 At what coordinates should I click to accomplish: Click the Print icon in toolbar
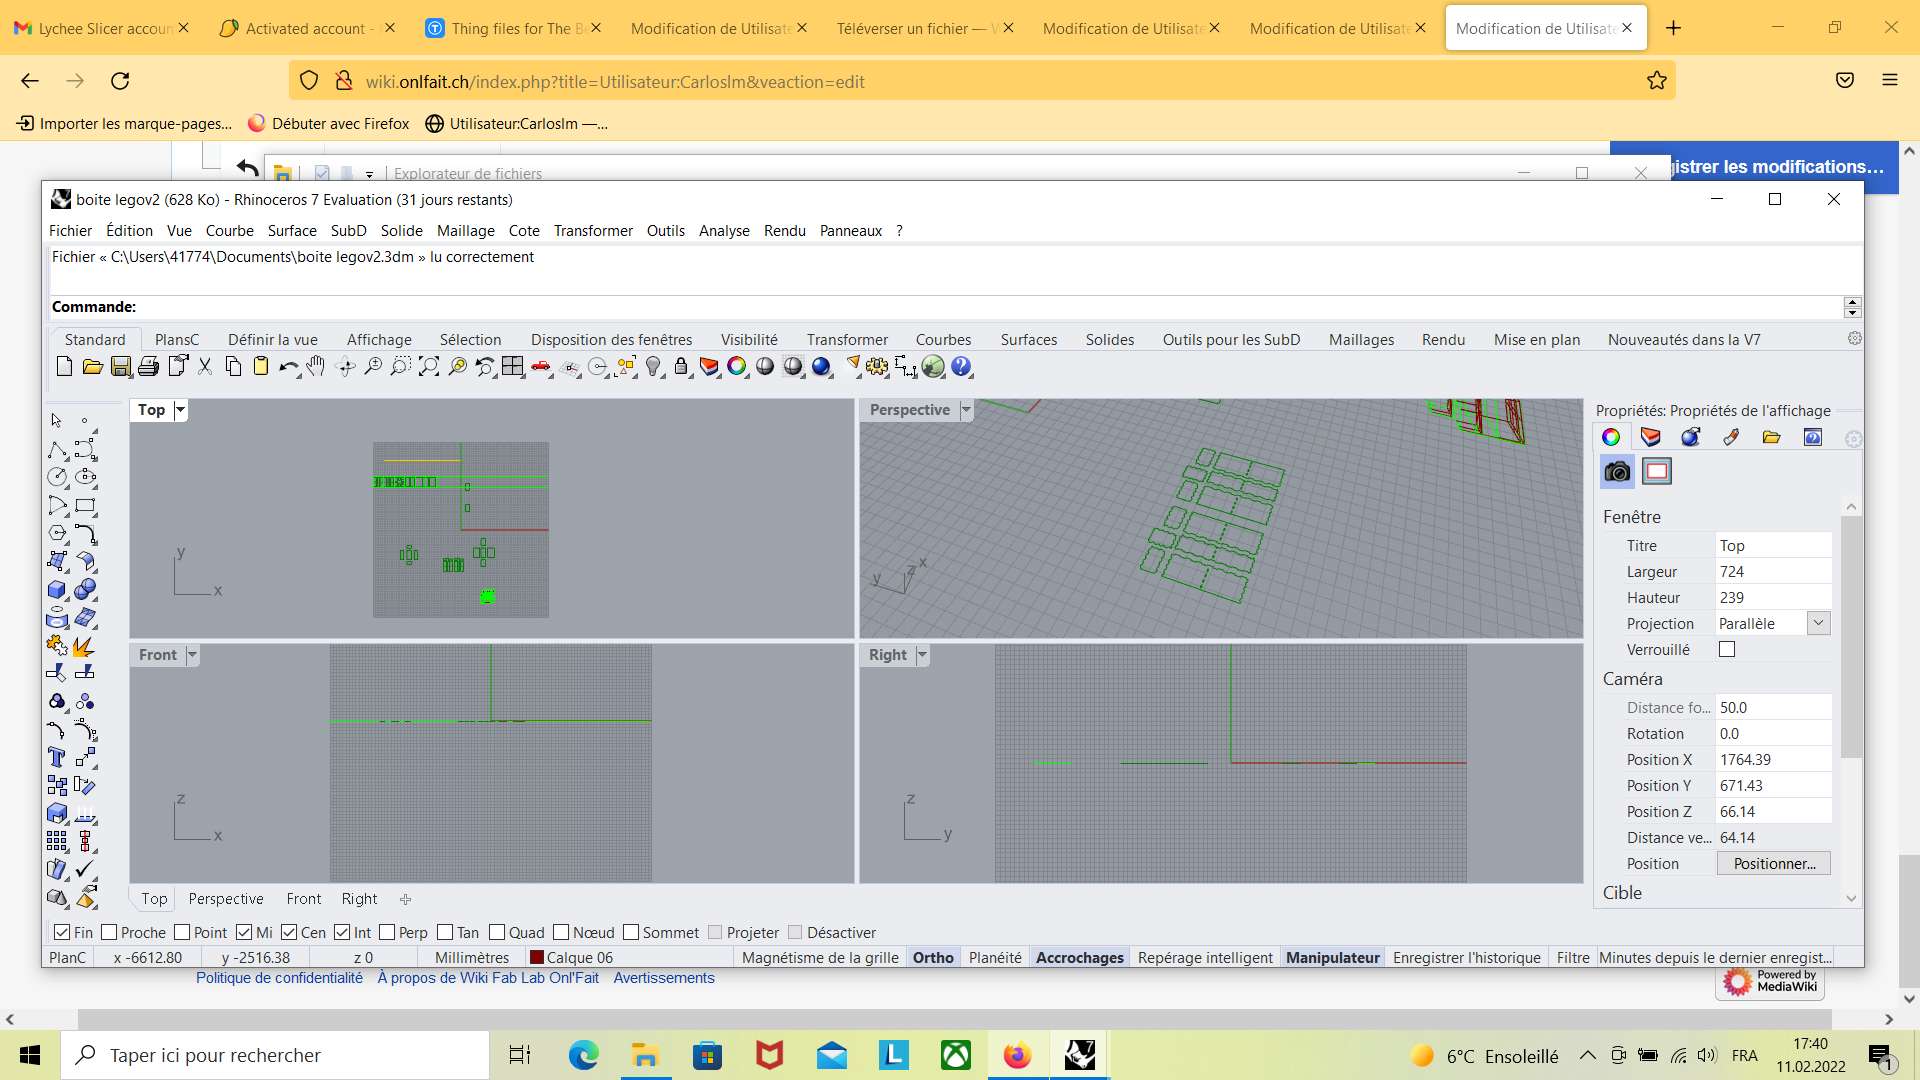(x=149, y=367)
